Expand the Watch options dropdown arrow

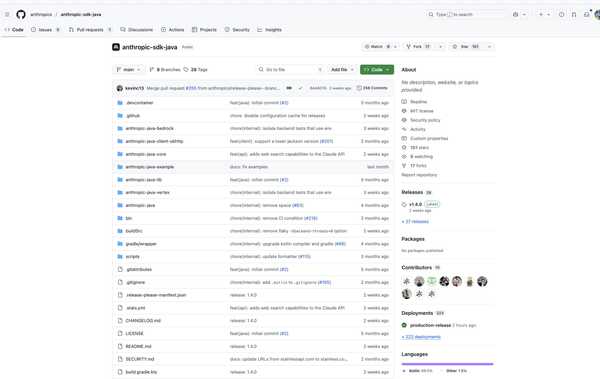(x=396, y=47)
